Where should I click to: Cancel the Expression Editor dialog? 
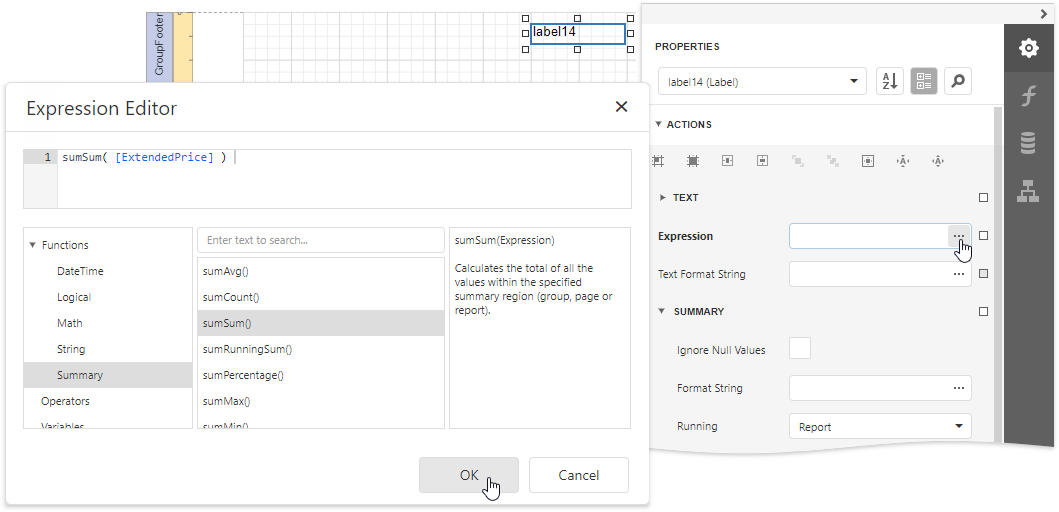tap(578, 475)
